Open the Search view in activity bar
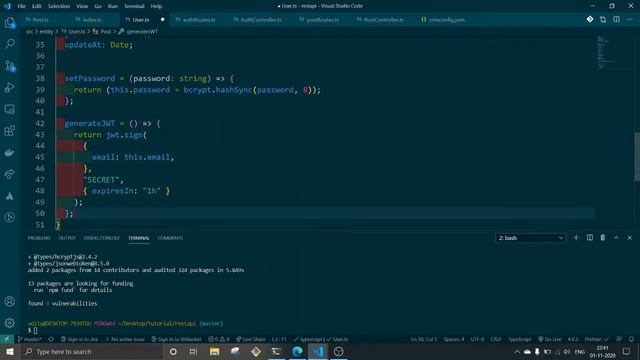Image resolution: width=640 pixels, height=360 pixels. click(9, 43)
